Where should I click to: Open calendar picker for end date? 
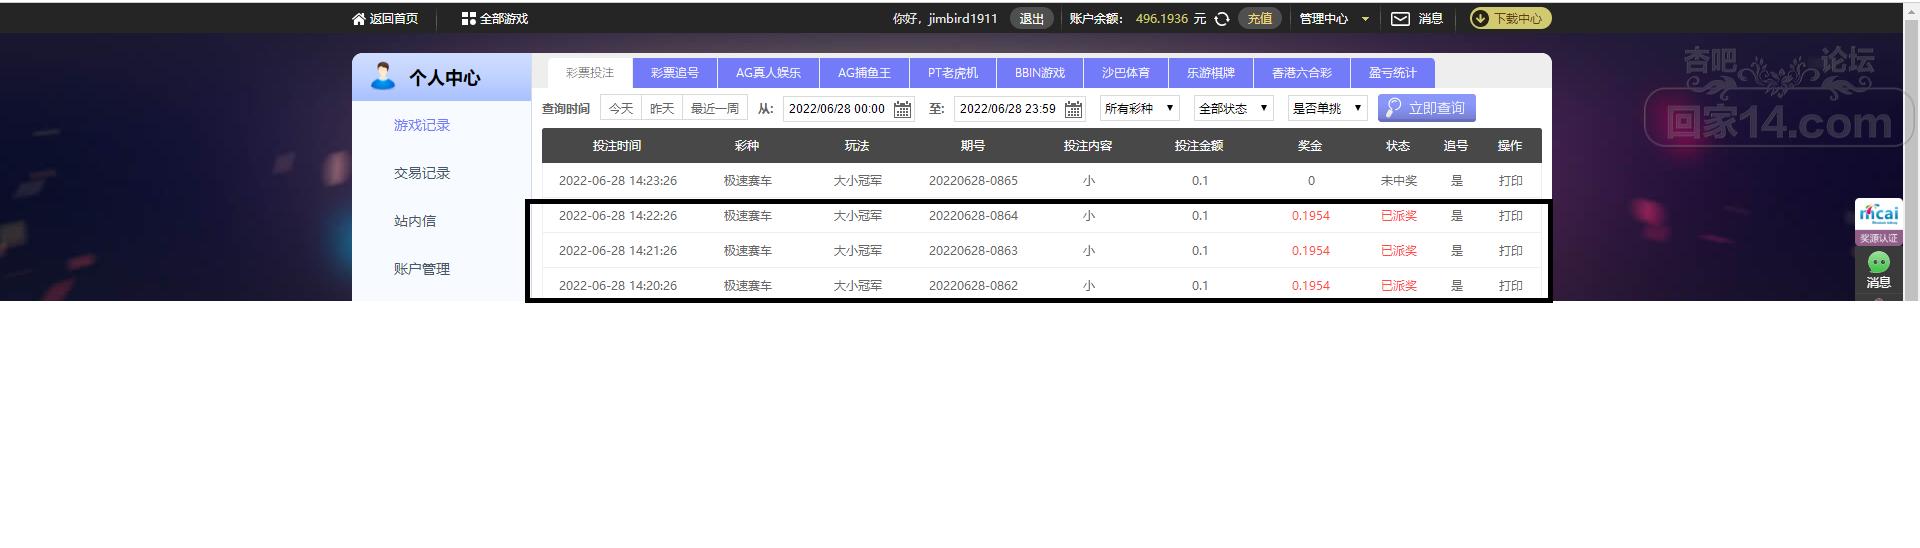point(1073,109)
